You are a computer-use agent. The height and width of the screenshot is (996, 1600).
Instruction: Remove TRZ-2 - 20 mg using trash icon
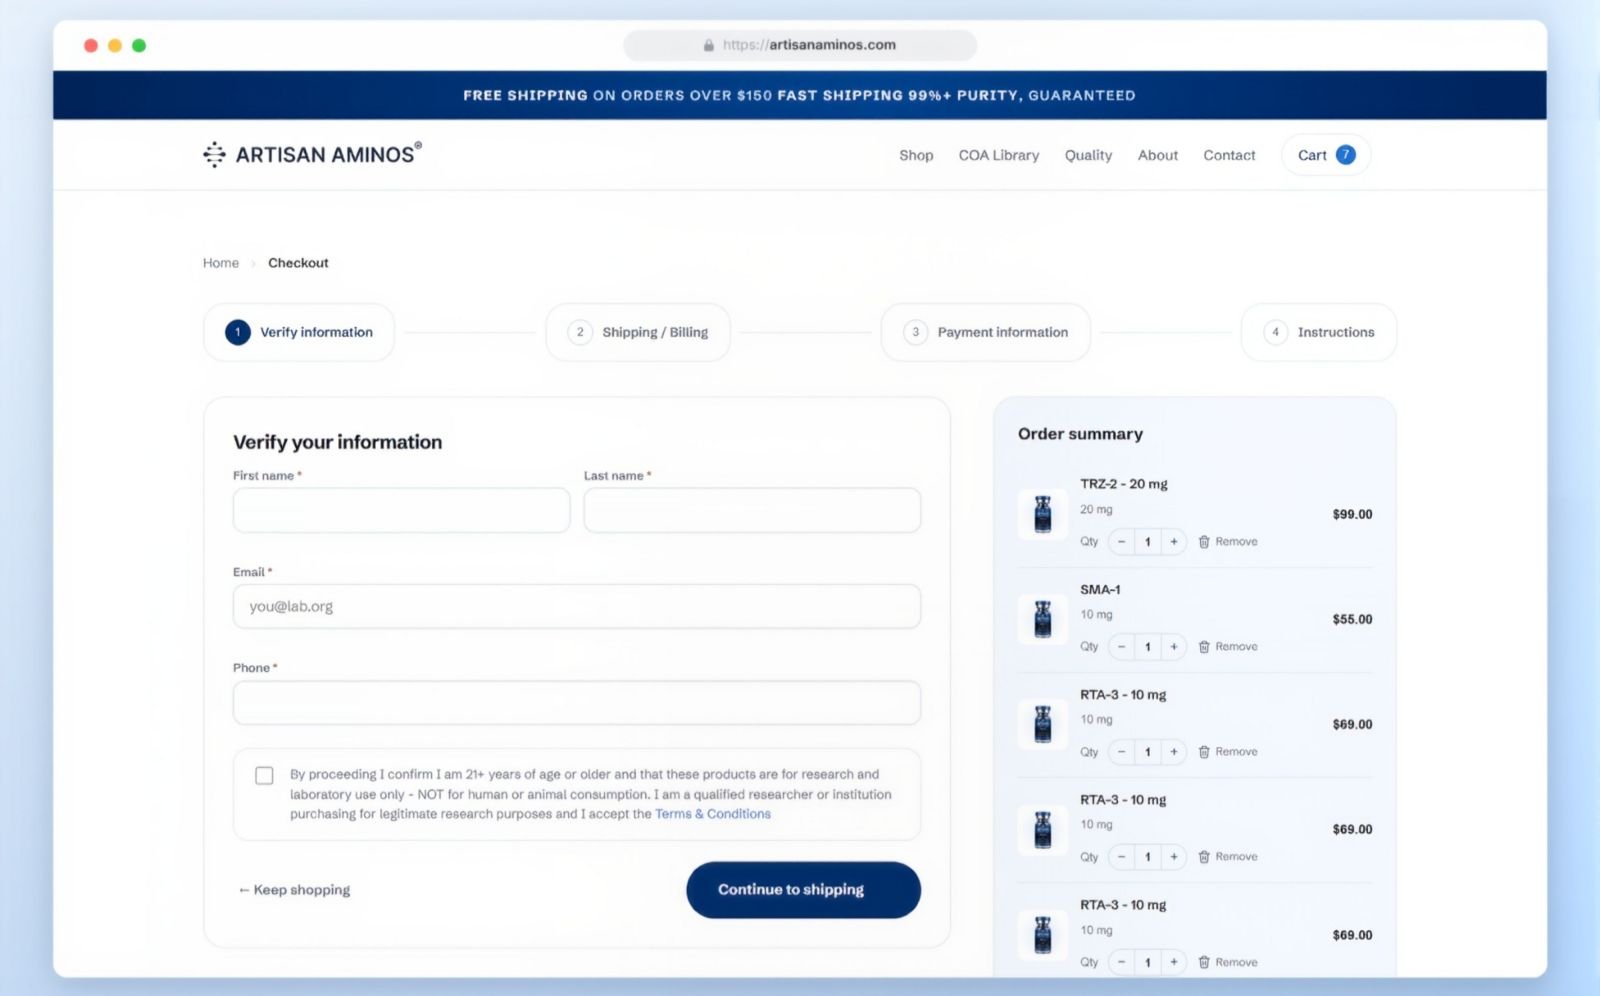1204,542
